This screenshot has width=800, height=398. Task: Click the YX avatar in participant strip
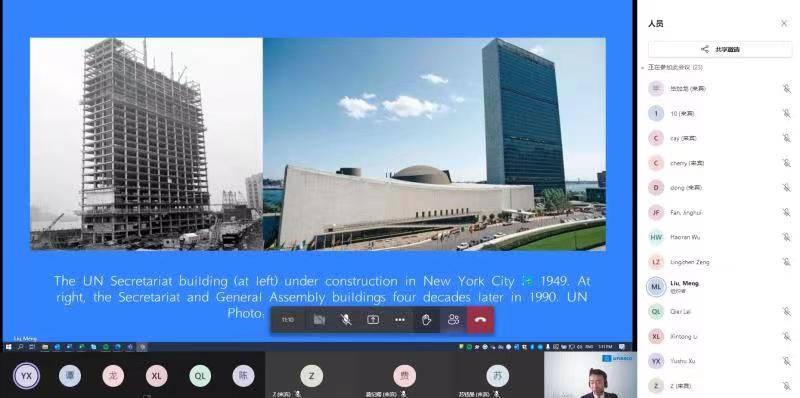point(26,376)
